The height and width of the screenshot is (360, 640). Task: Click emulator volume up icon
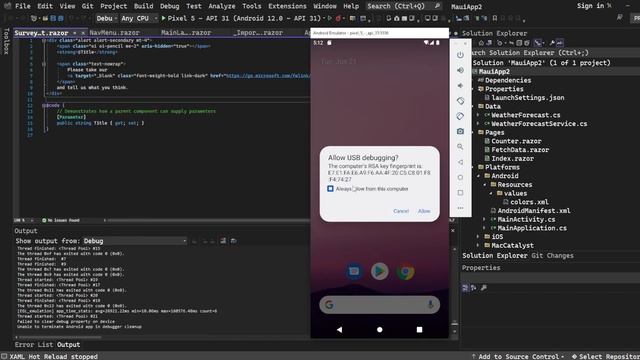coord(460,70)
